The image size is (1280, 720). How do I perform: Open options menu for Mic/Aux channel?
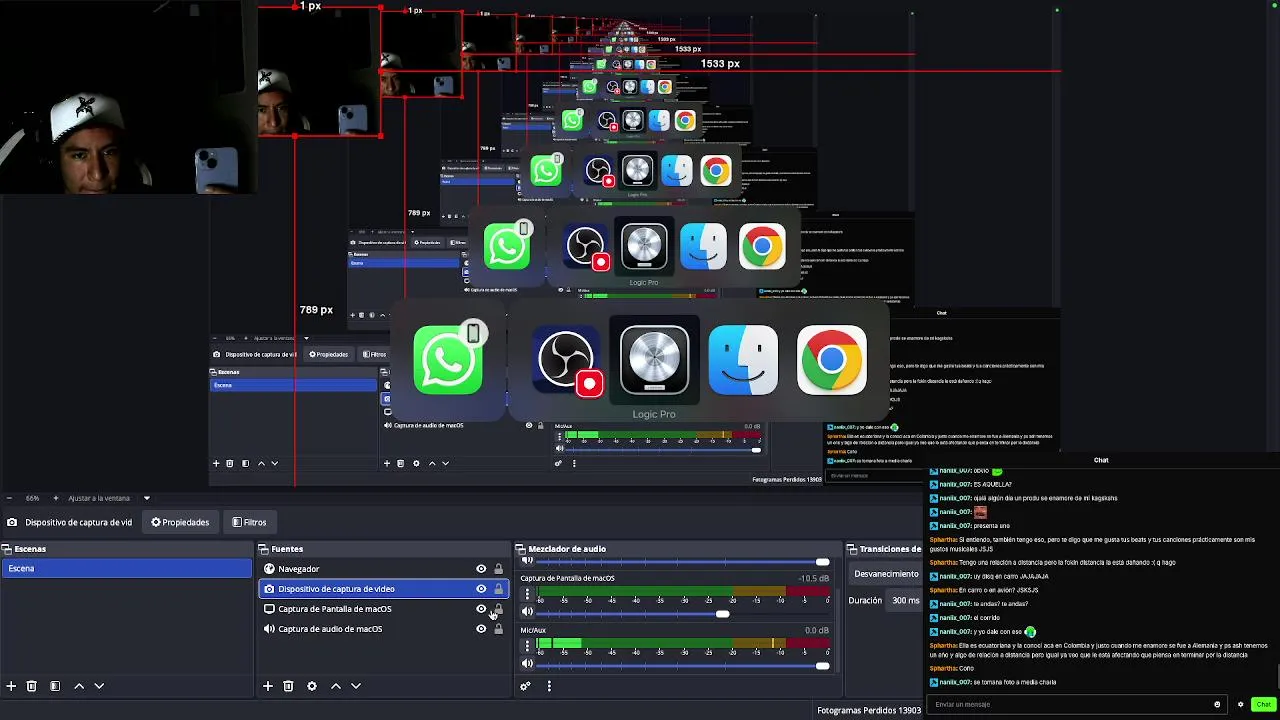click(x=527, y=646)
